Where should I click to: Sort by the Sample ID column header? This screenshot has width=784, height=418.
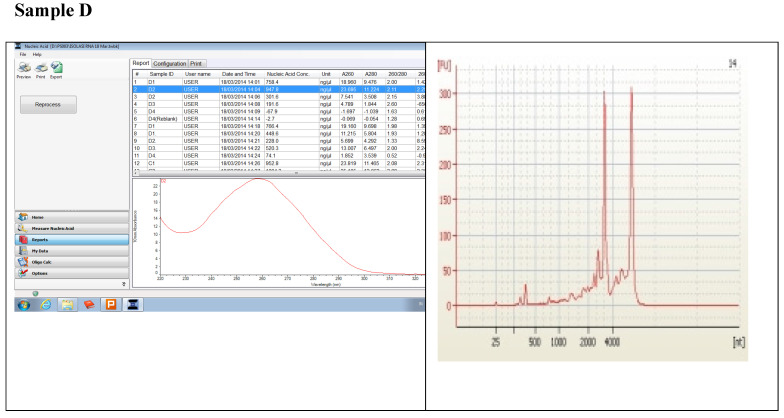(162, 74)
